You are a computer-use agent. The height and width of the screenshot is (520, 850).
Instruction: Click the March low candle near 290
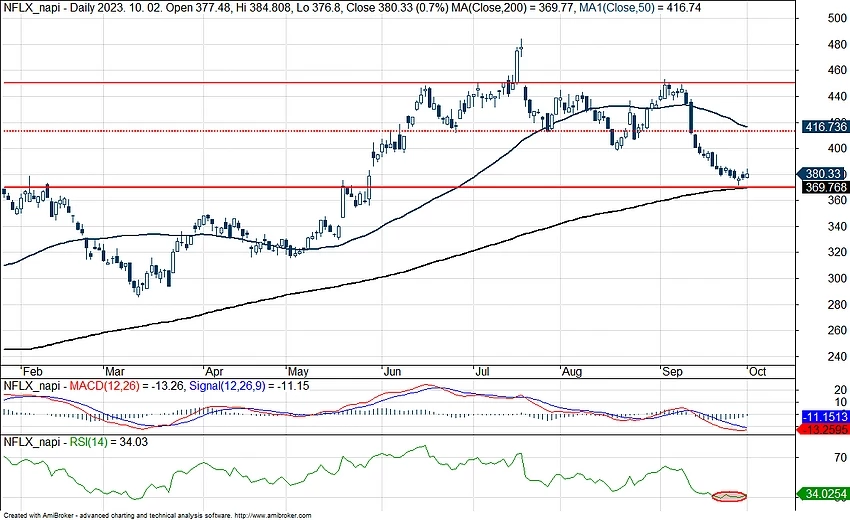pyautogui.click(x=138, y=288)
